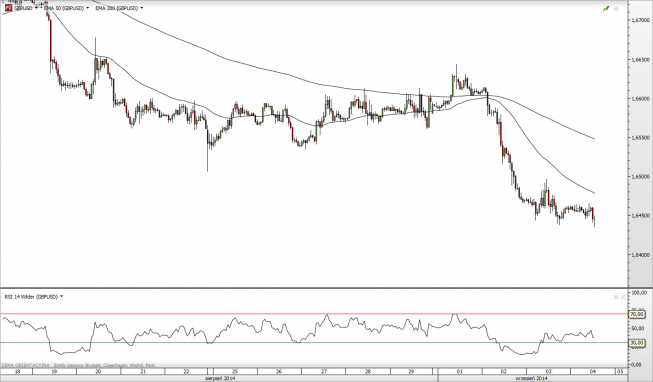Select day 19 on the time axis
The image size is (653, 382).
coord(54,371)
